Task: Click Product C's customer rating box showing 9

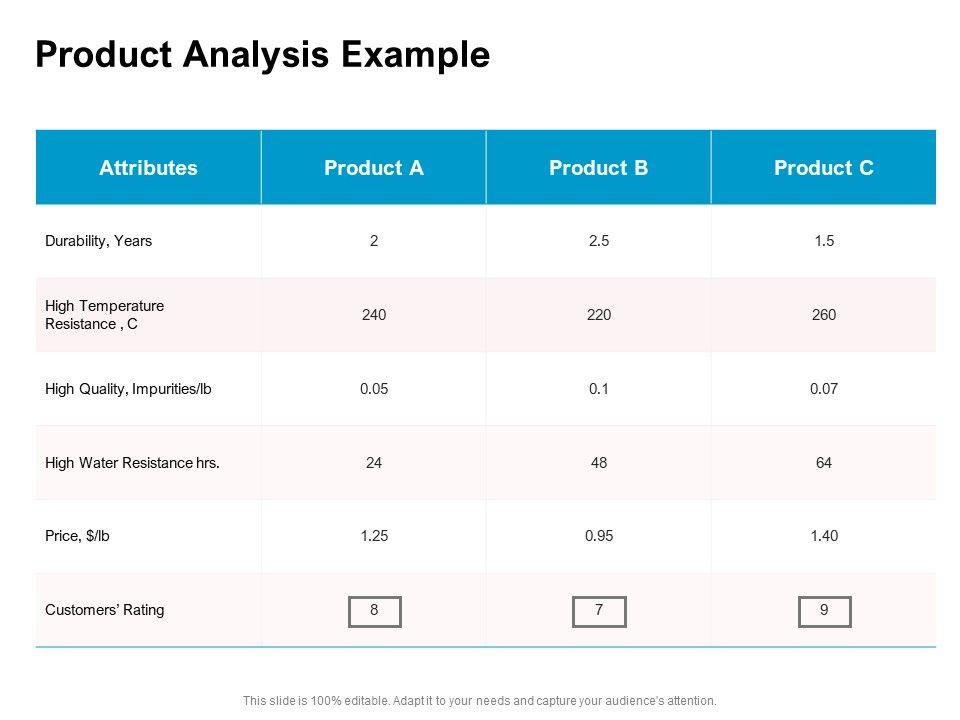Action: point(824,611)
